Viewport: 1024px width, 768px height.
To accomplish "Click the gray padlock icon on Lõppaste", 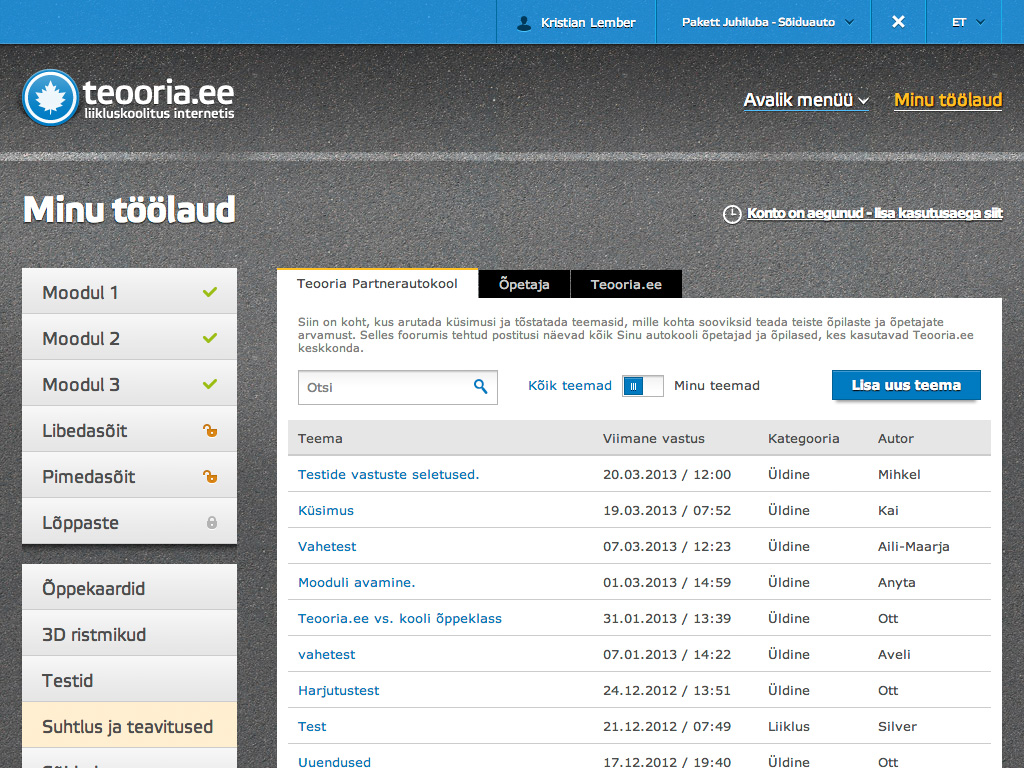I will click(211, 523).
